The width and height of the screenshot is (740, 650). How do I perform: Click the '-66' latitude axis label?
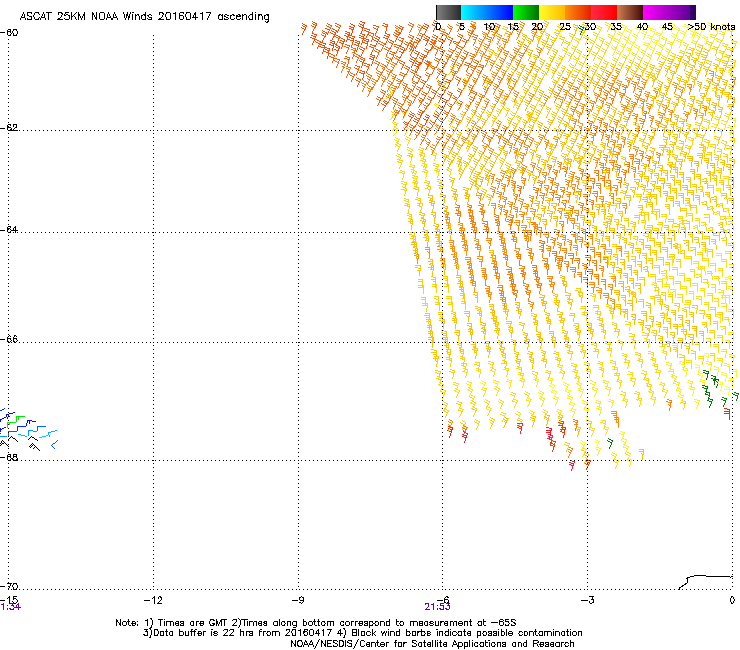pos(9,340)
